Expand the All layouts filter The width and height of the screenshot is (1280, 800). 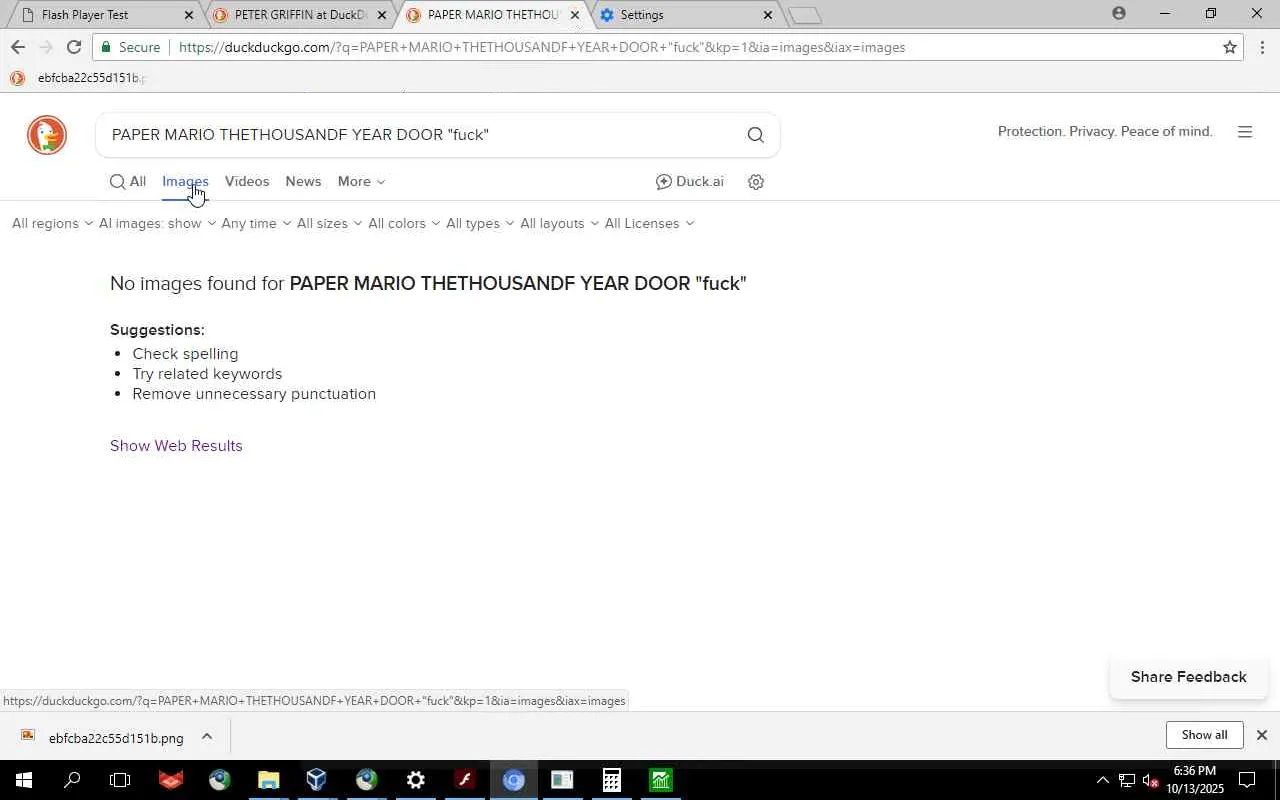pos(559,224)
